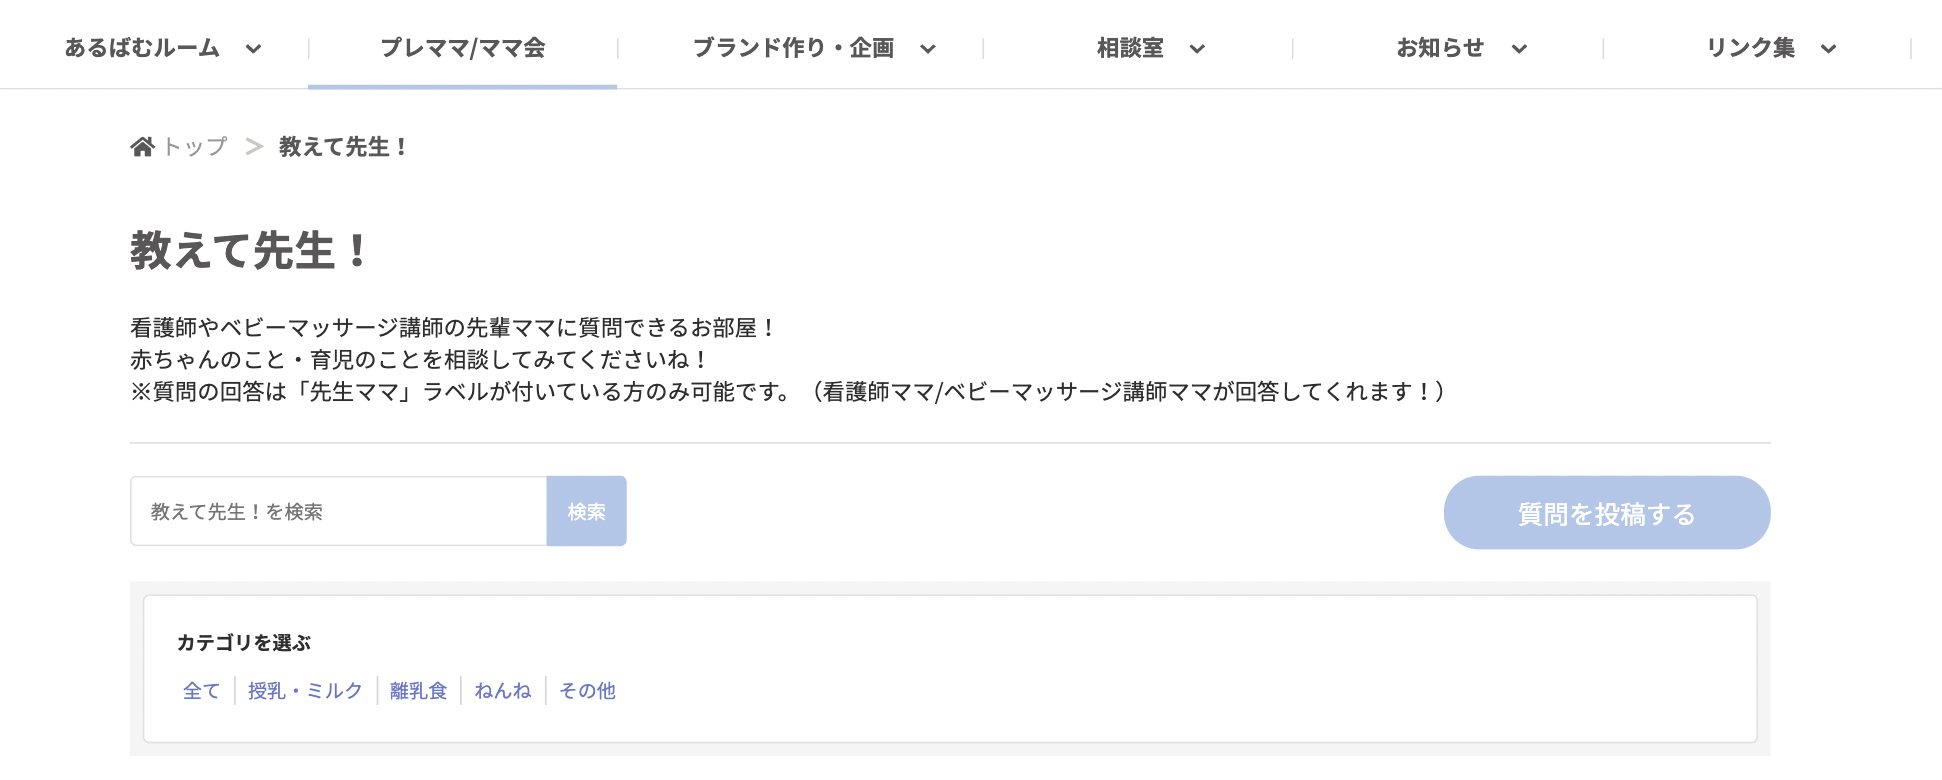The height and width of the screenshot is (780, 1942).
Task: Expand the あるばむルーム dropdown chevron
Action: click(254, 49)
